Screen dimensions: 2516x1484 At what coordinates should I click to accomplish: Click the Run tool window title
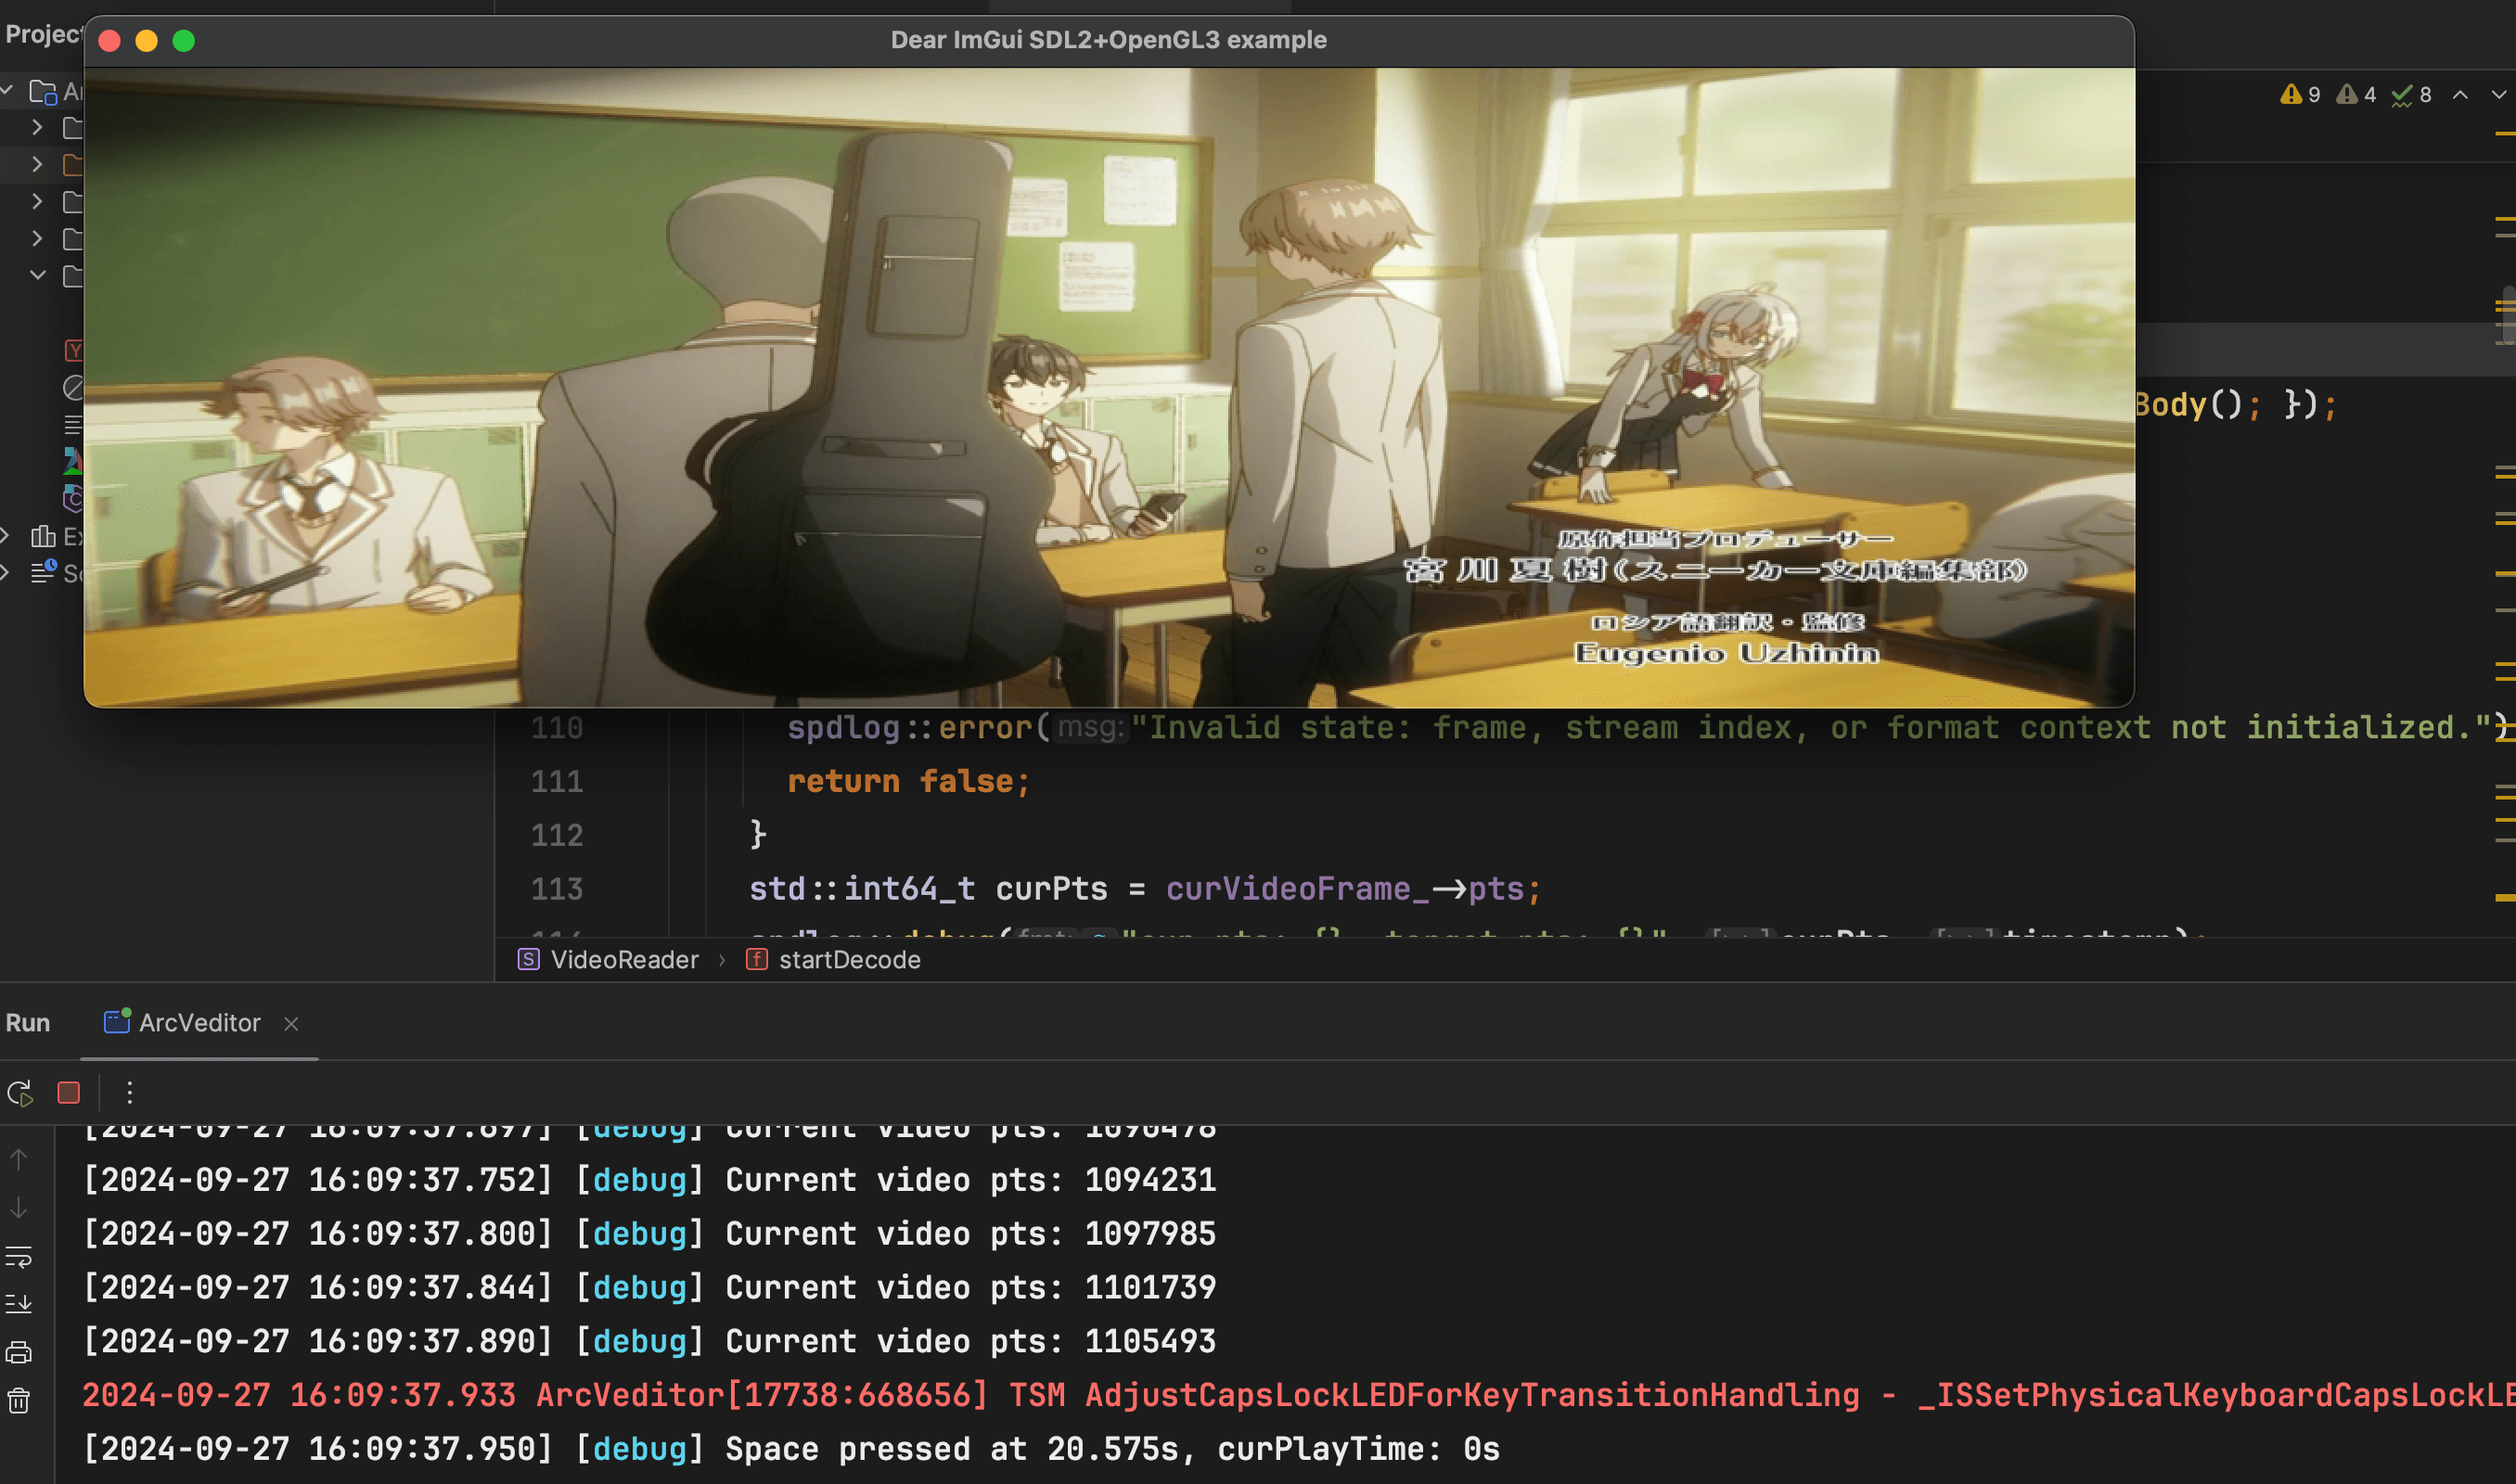click(x=28, y=1022)
